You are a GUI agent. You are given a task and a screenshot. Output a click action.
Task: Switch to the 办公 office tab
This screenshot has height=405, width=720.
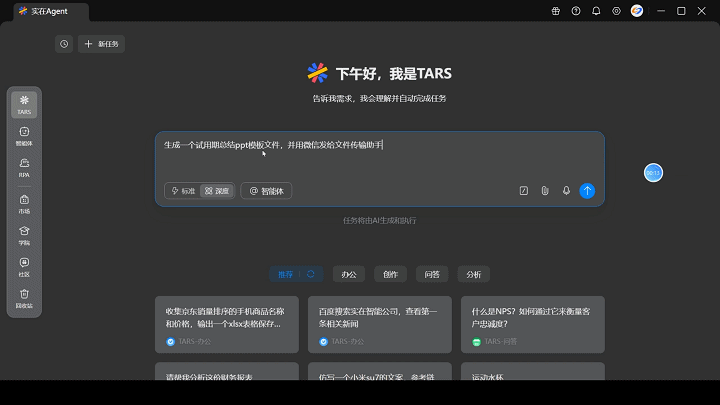(349, 274)
